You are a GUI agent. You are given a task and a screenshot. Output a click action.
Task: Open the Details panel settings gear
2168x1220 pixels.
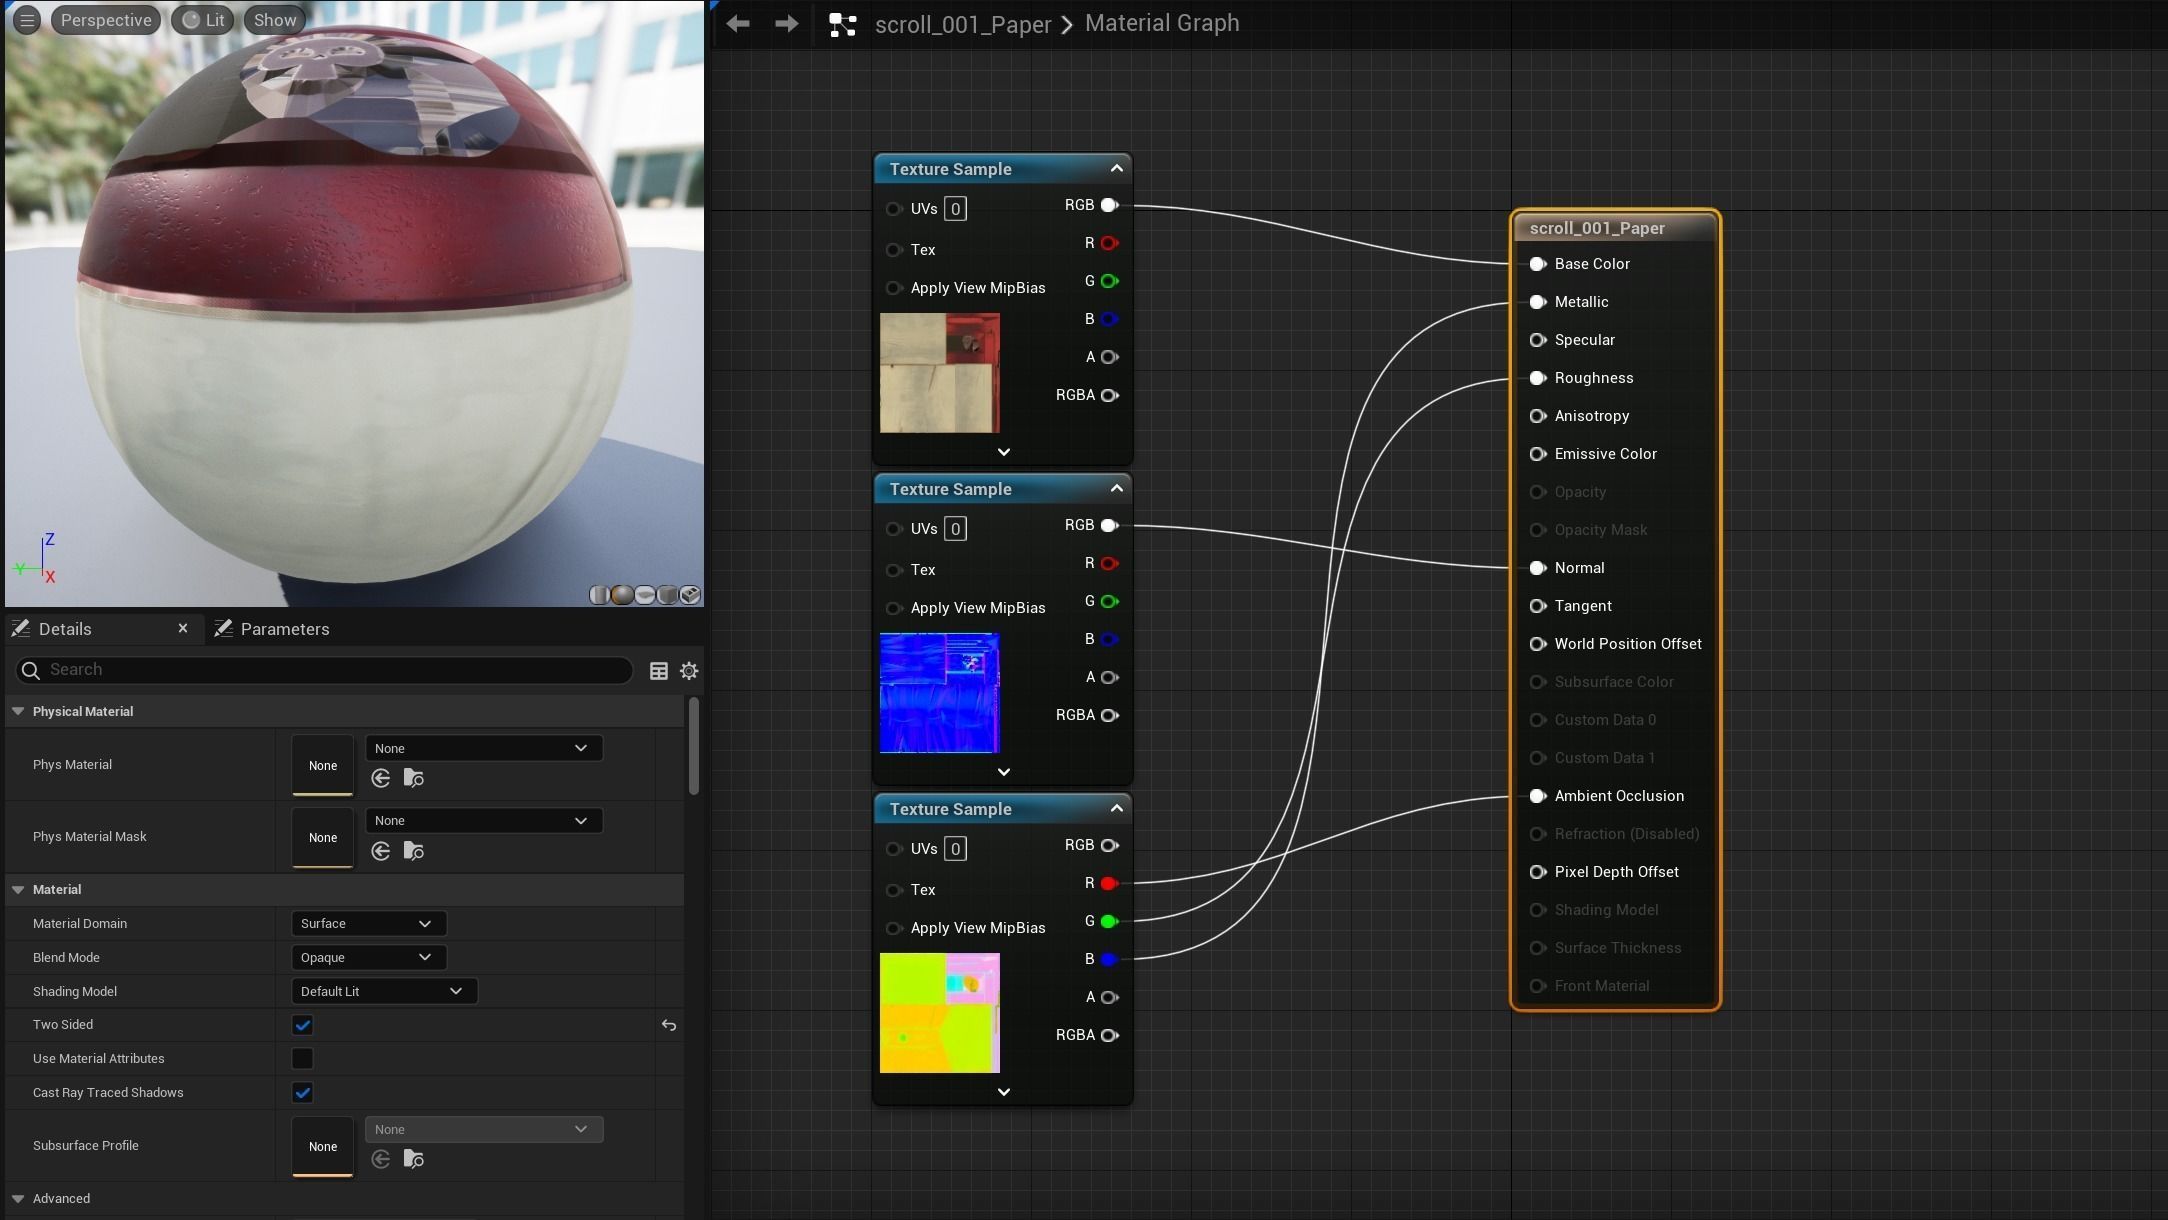tap(689, 671)
